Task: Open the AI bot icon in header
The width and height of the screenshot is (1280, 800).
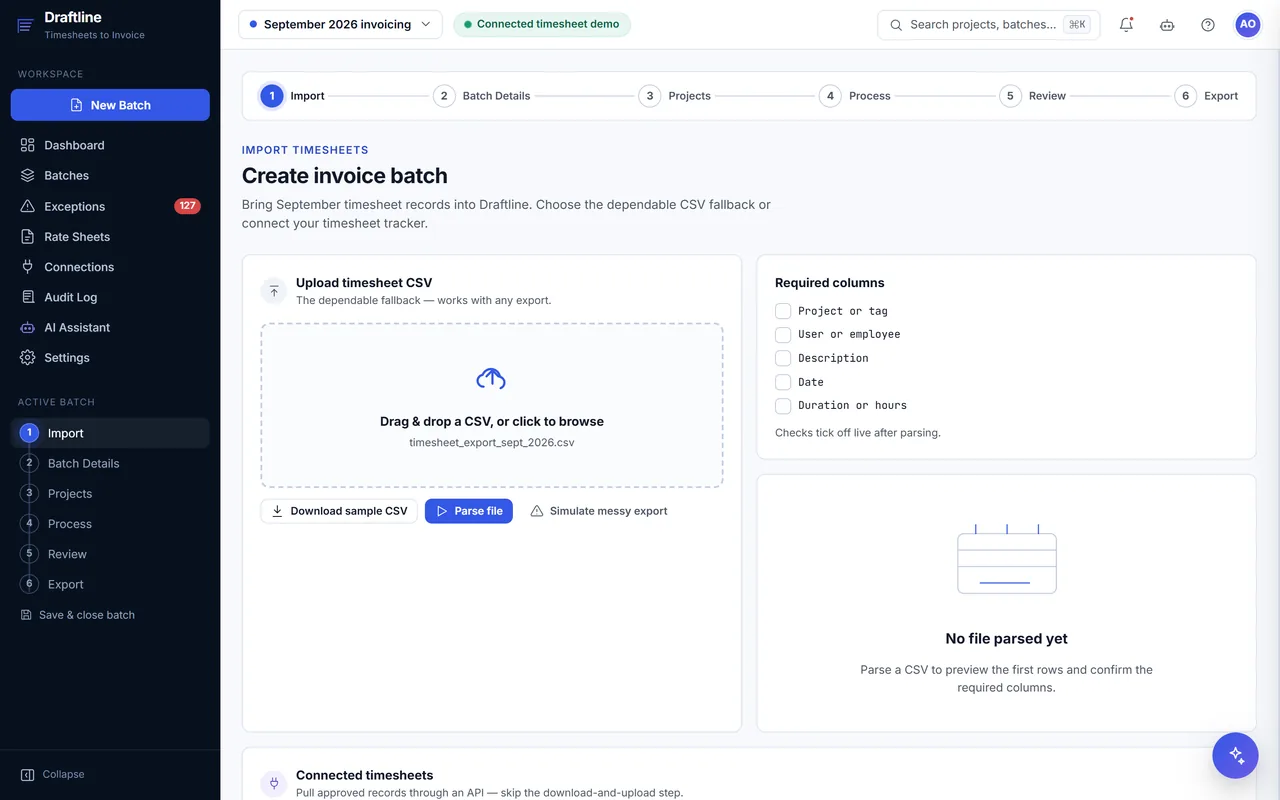Action: pyautogui.click(x=1167, y=25)
